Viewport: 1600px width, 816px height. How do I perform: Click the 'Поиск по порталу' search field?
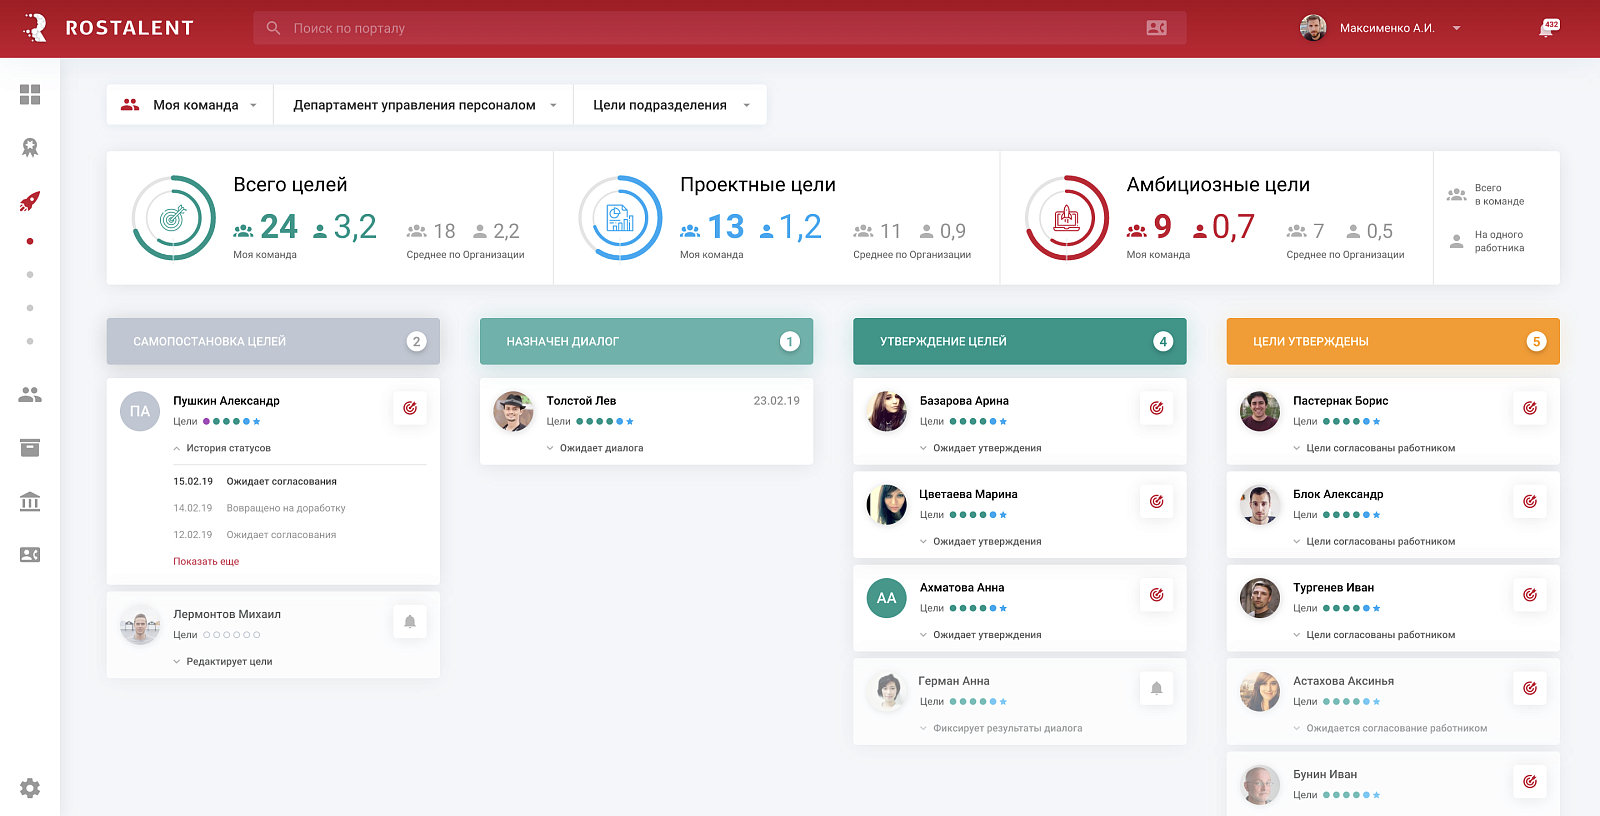click(720, 28)
